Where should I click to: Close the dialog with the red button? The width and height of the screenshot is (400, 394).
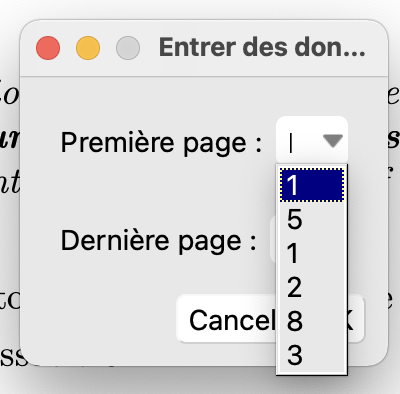(48, 48)
